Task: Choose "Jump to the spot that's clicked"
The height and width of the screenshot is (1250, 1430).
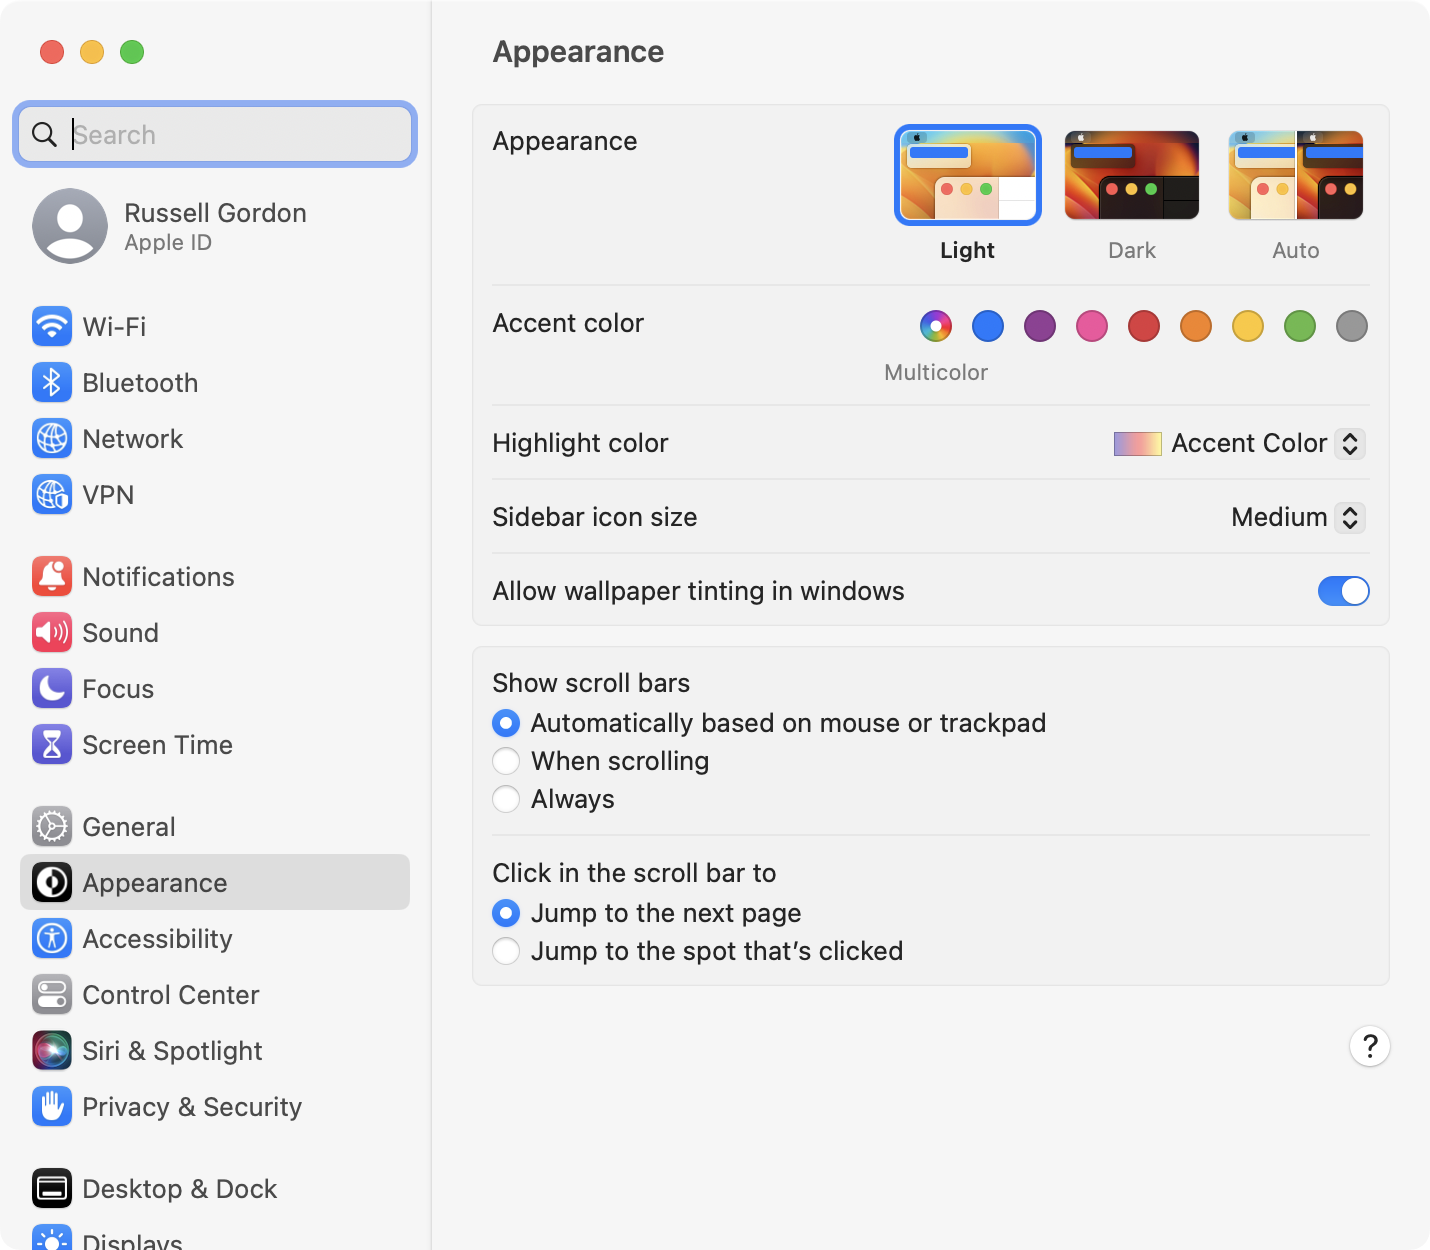Action: [x=507, y=951]
